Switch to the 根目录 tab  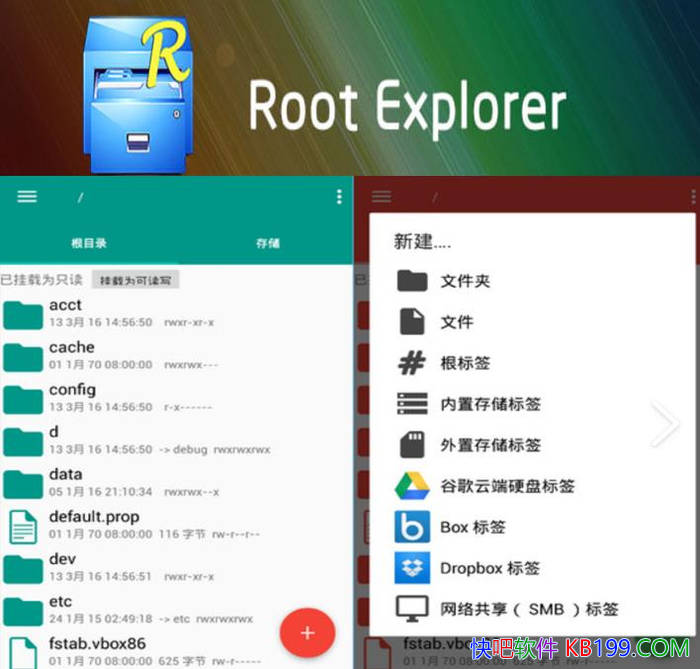tap(89, 243)
